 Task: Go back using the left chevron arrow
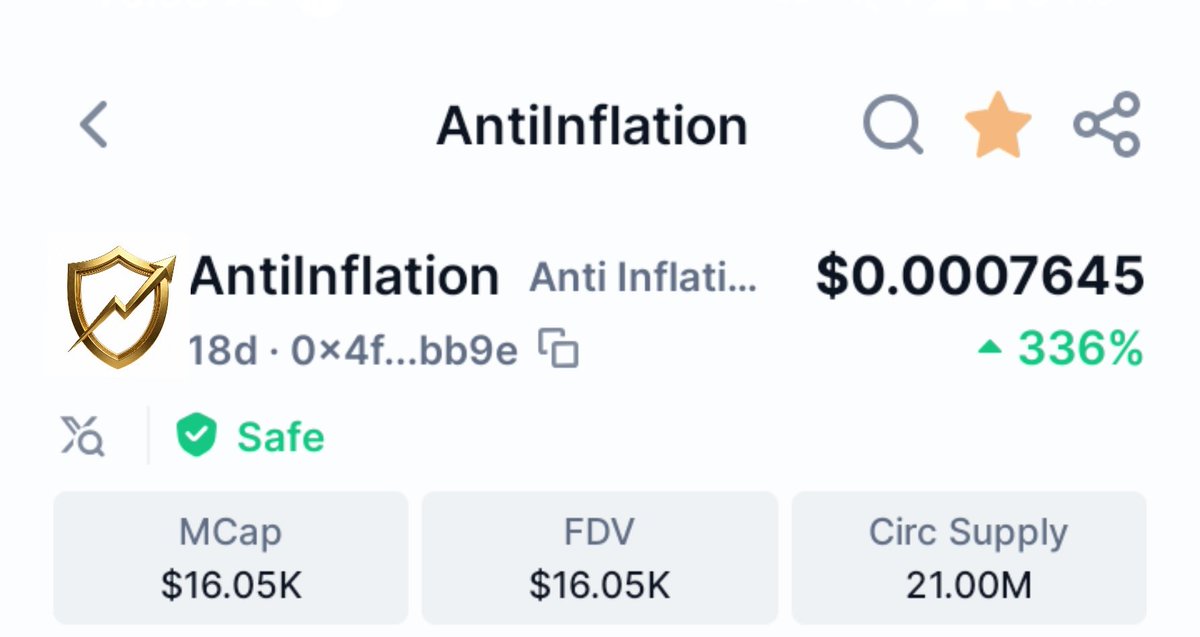pos(94,125)
